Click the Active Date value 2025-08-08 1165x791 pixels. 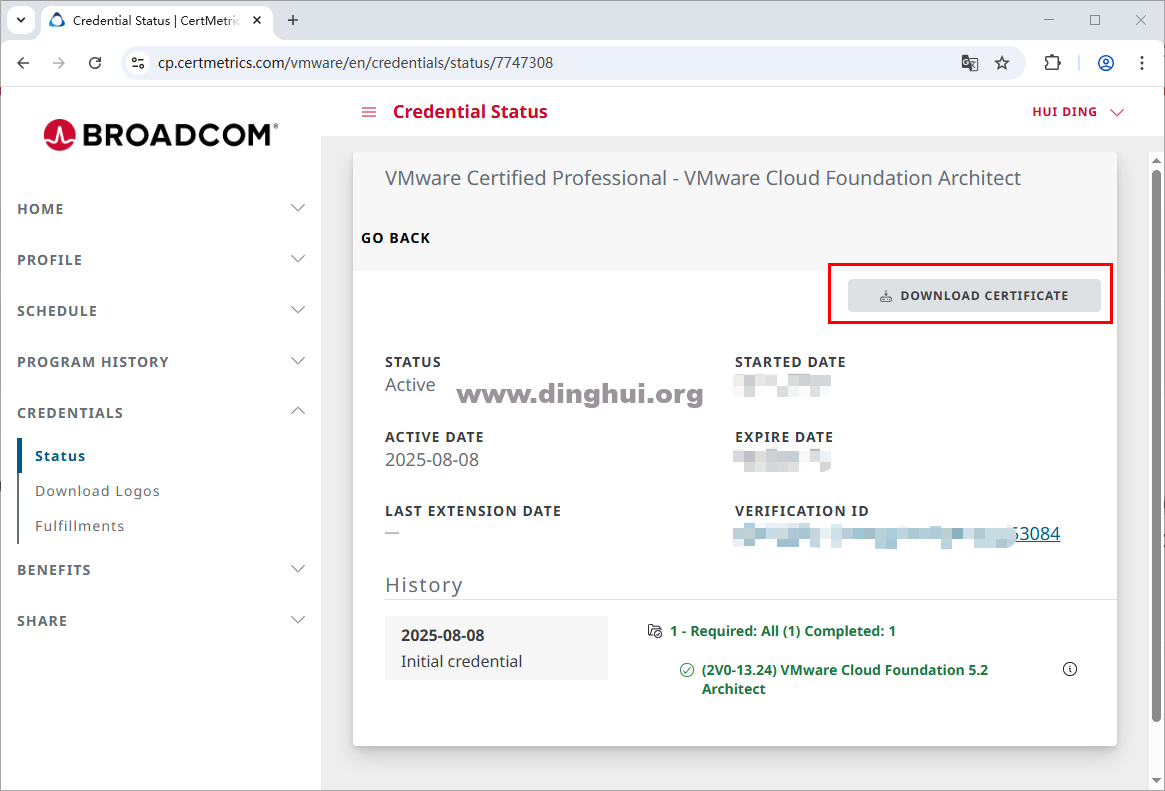point(432,460)
